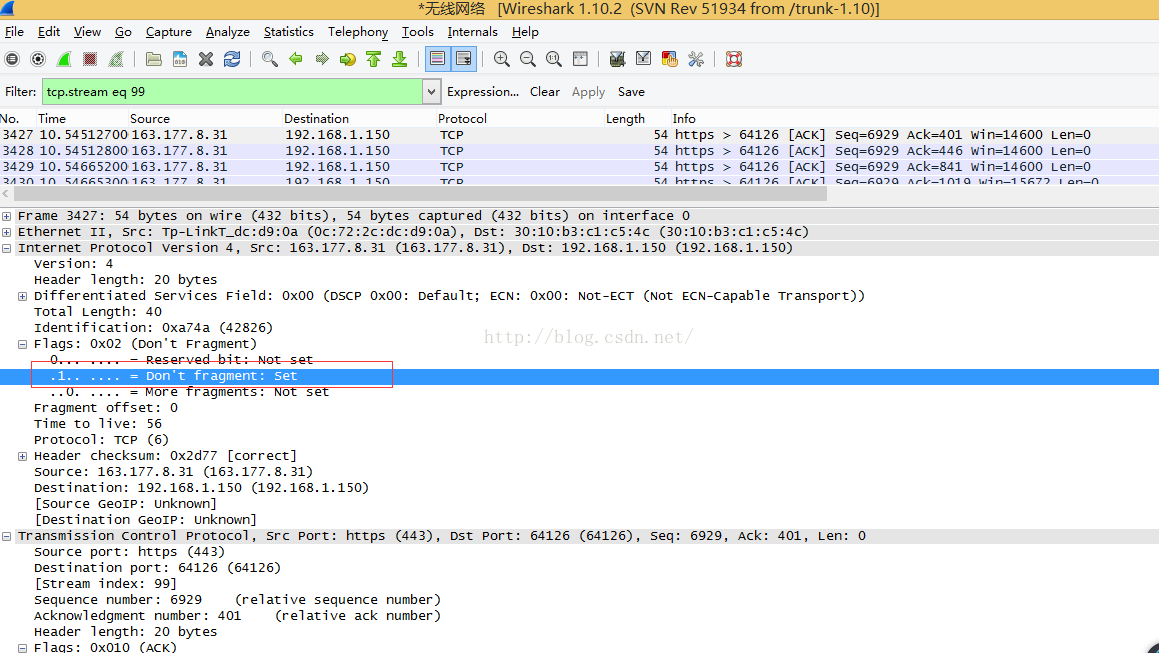This screenshot has width=1159, height=653.
Task: Reload the current capture file
Action: (x=232, y=59)
